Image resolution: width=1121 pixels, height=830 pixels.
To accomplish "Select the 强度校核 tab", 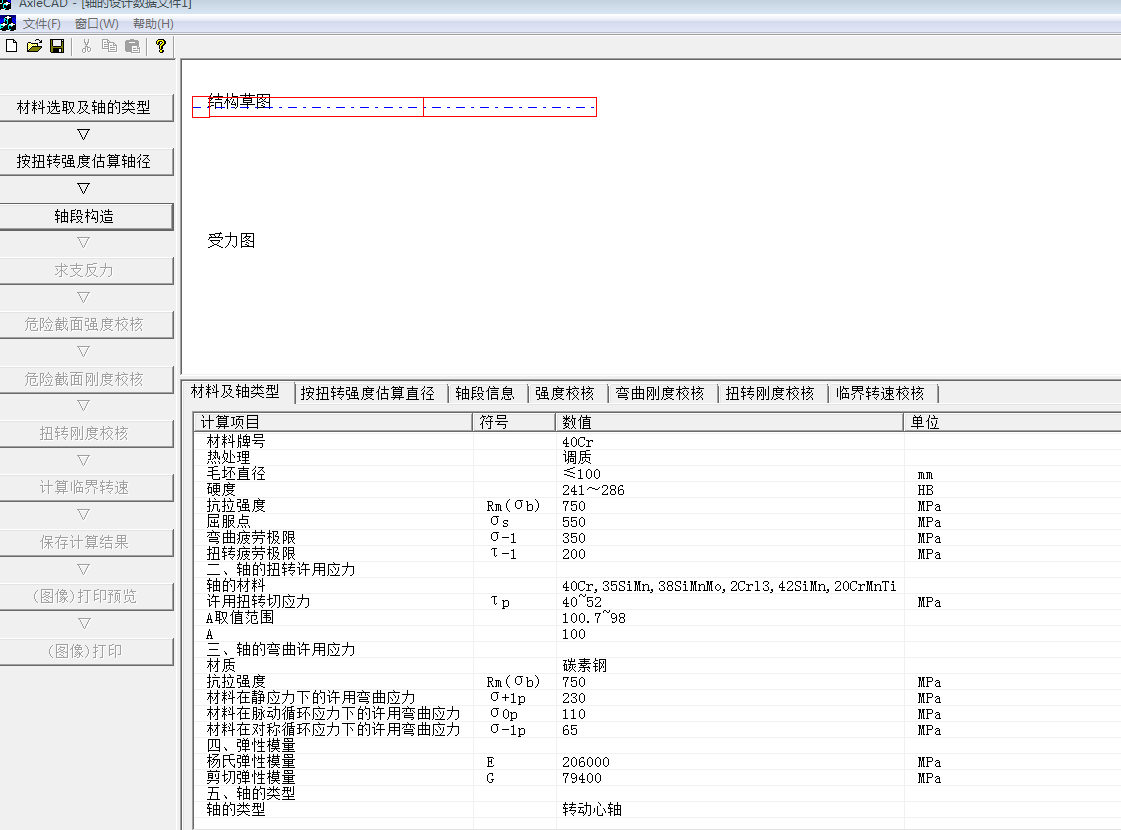I will point(565,393).
